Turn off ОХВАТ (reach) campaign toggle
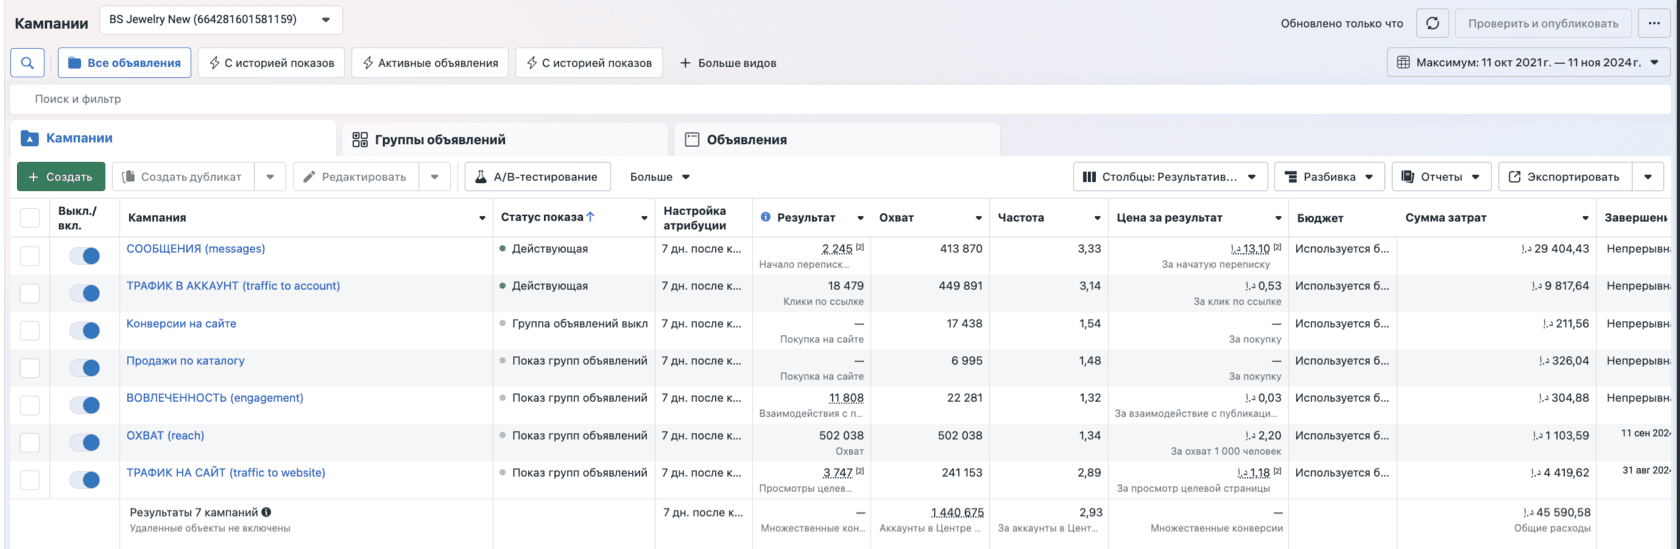The image size is (1680, 549). 85,443
